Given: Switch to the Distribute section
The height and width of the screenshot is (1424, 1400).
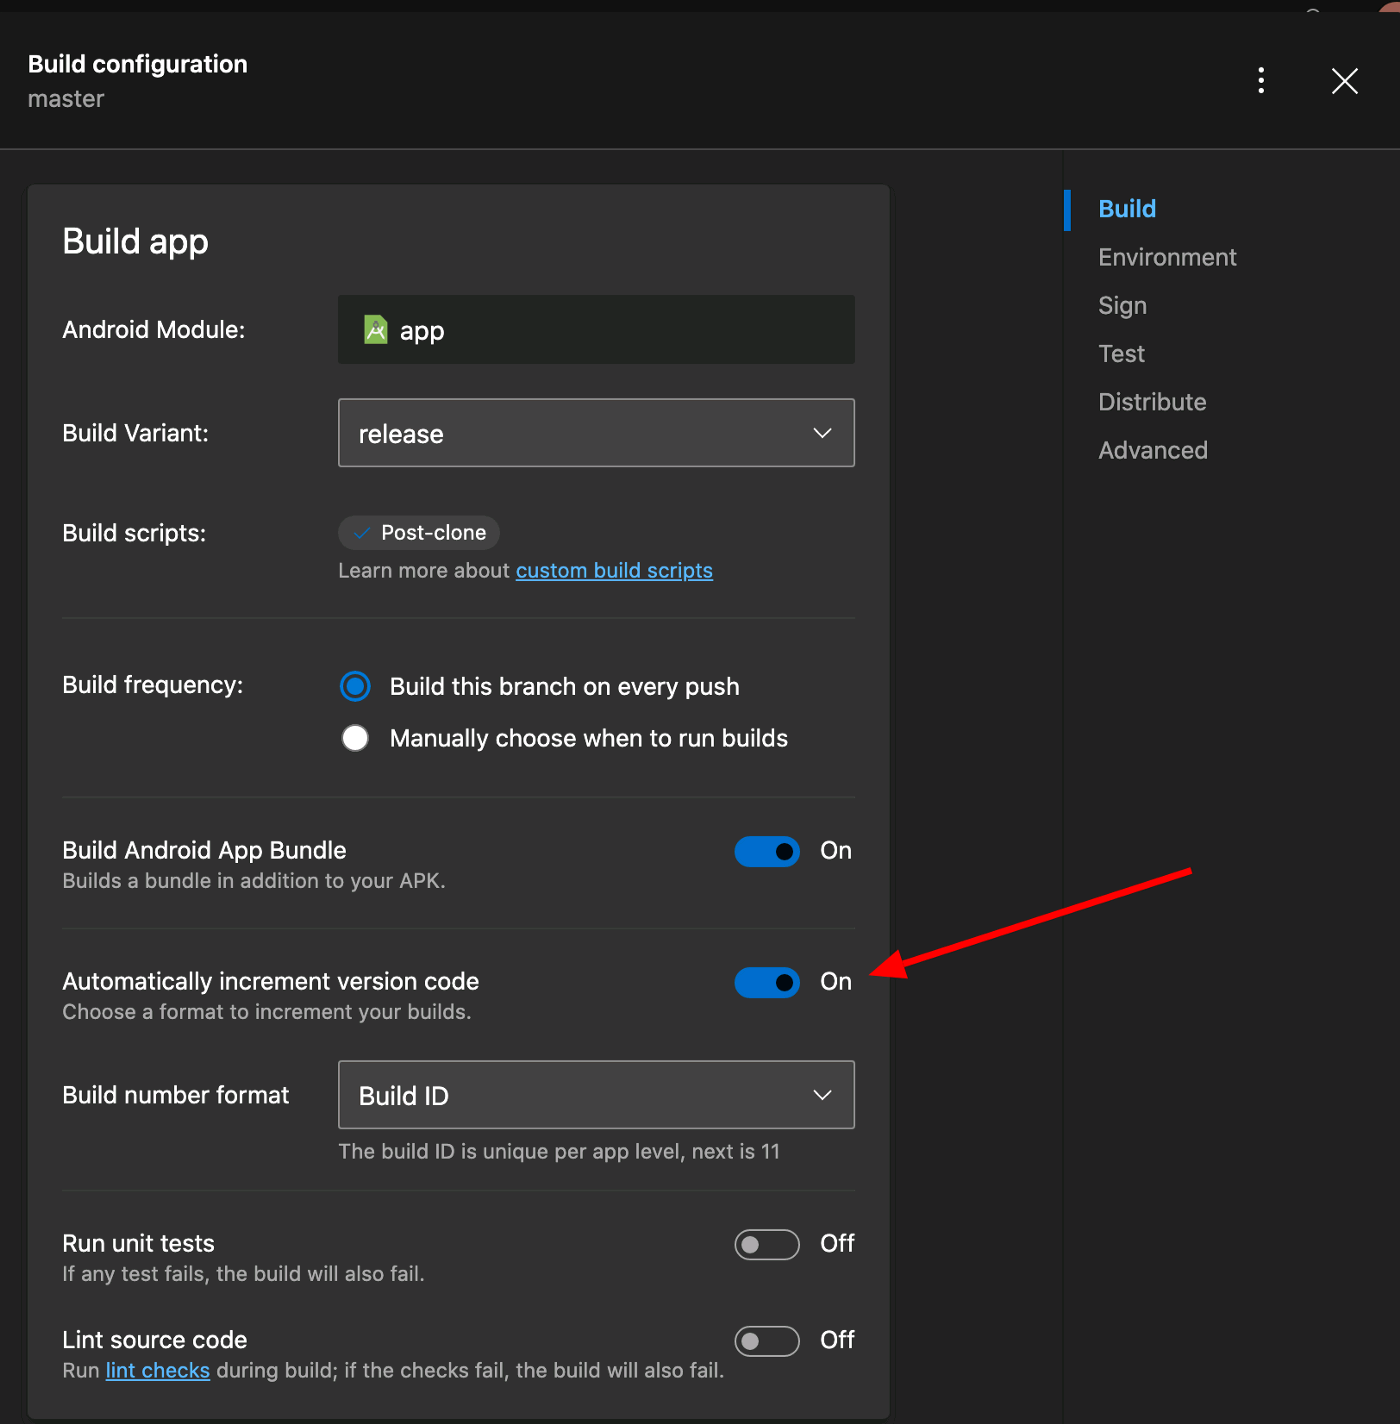Looking at the screenshot, I should [x=1152, y=402].
